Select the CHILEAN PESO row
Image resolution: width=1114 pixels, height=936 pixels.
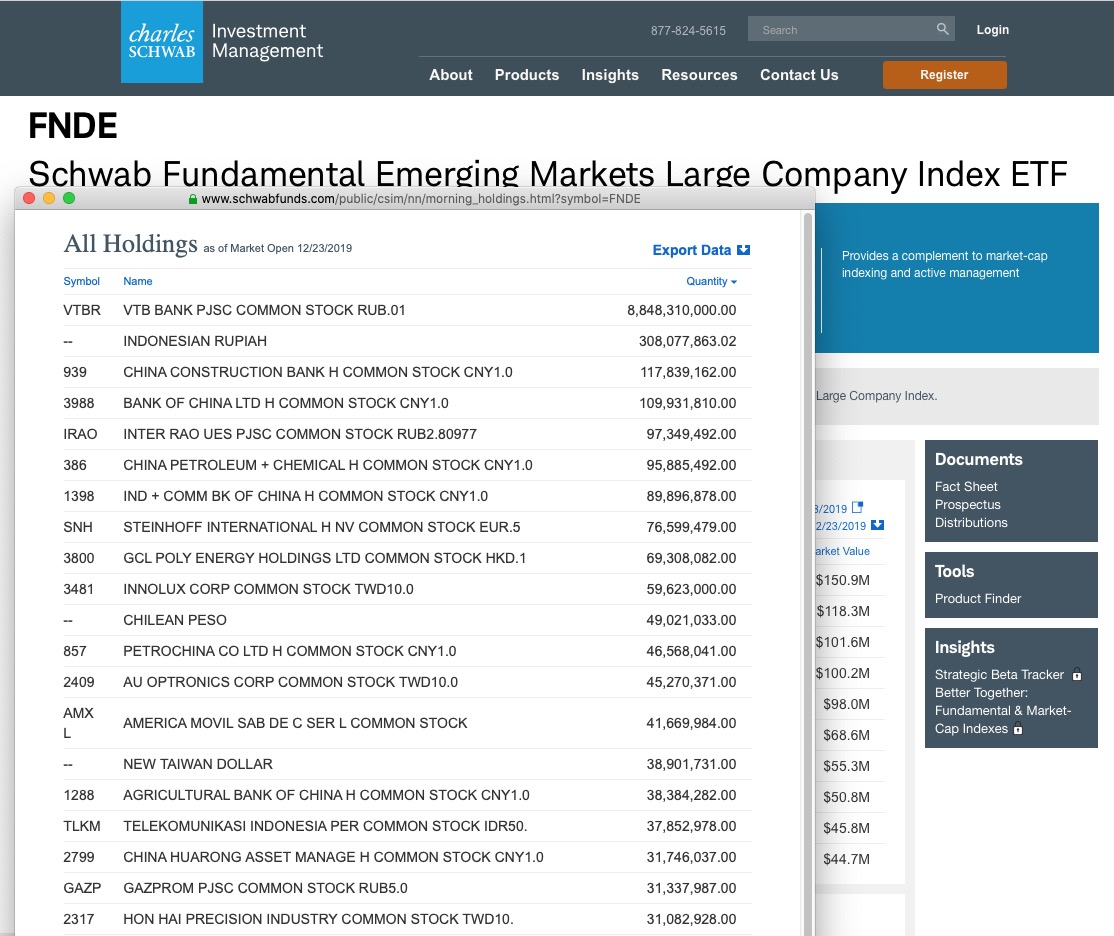pyautogui.click(x=407, y=620)
